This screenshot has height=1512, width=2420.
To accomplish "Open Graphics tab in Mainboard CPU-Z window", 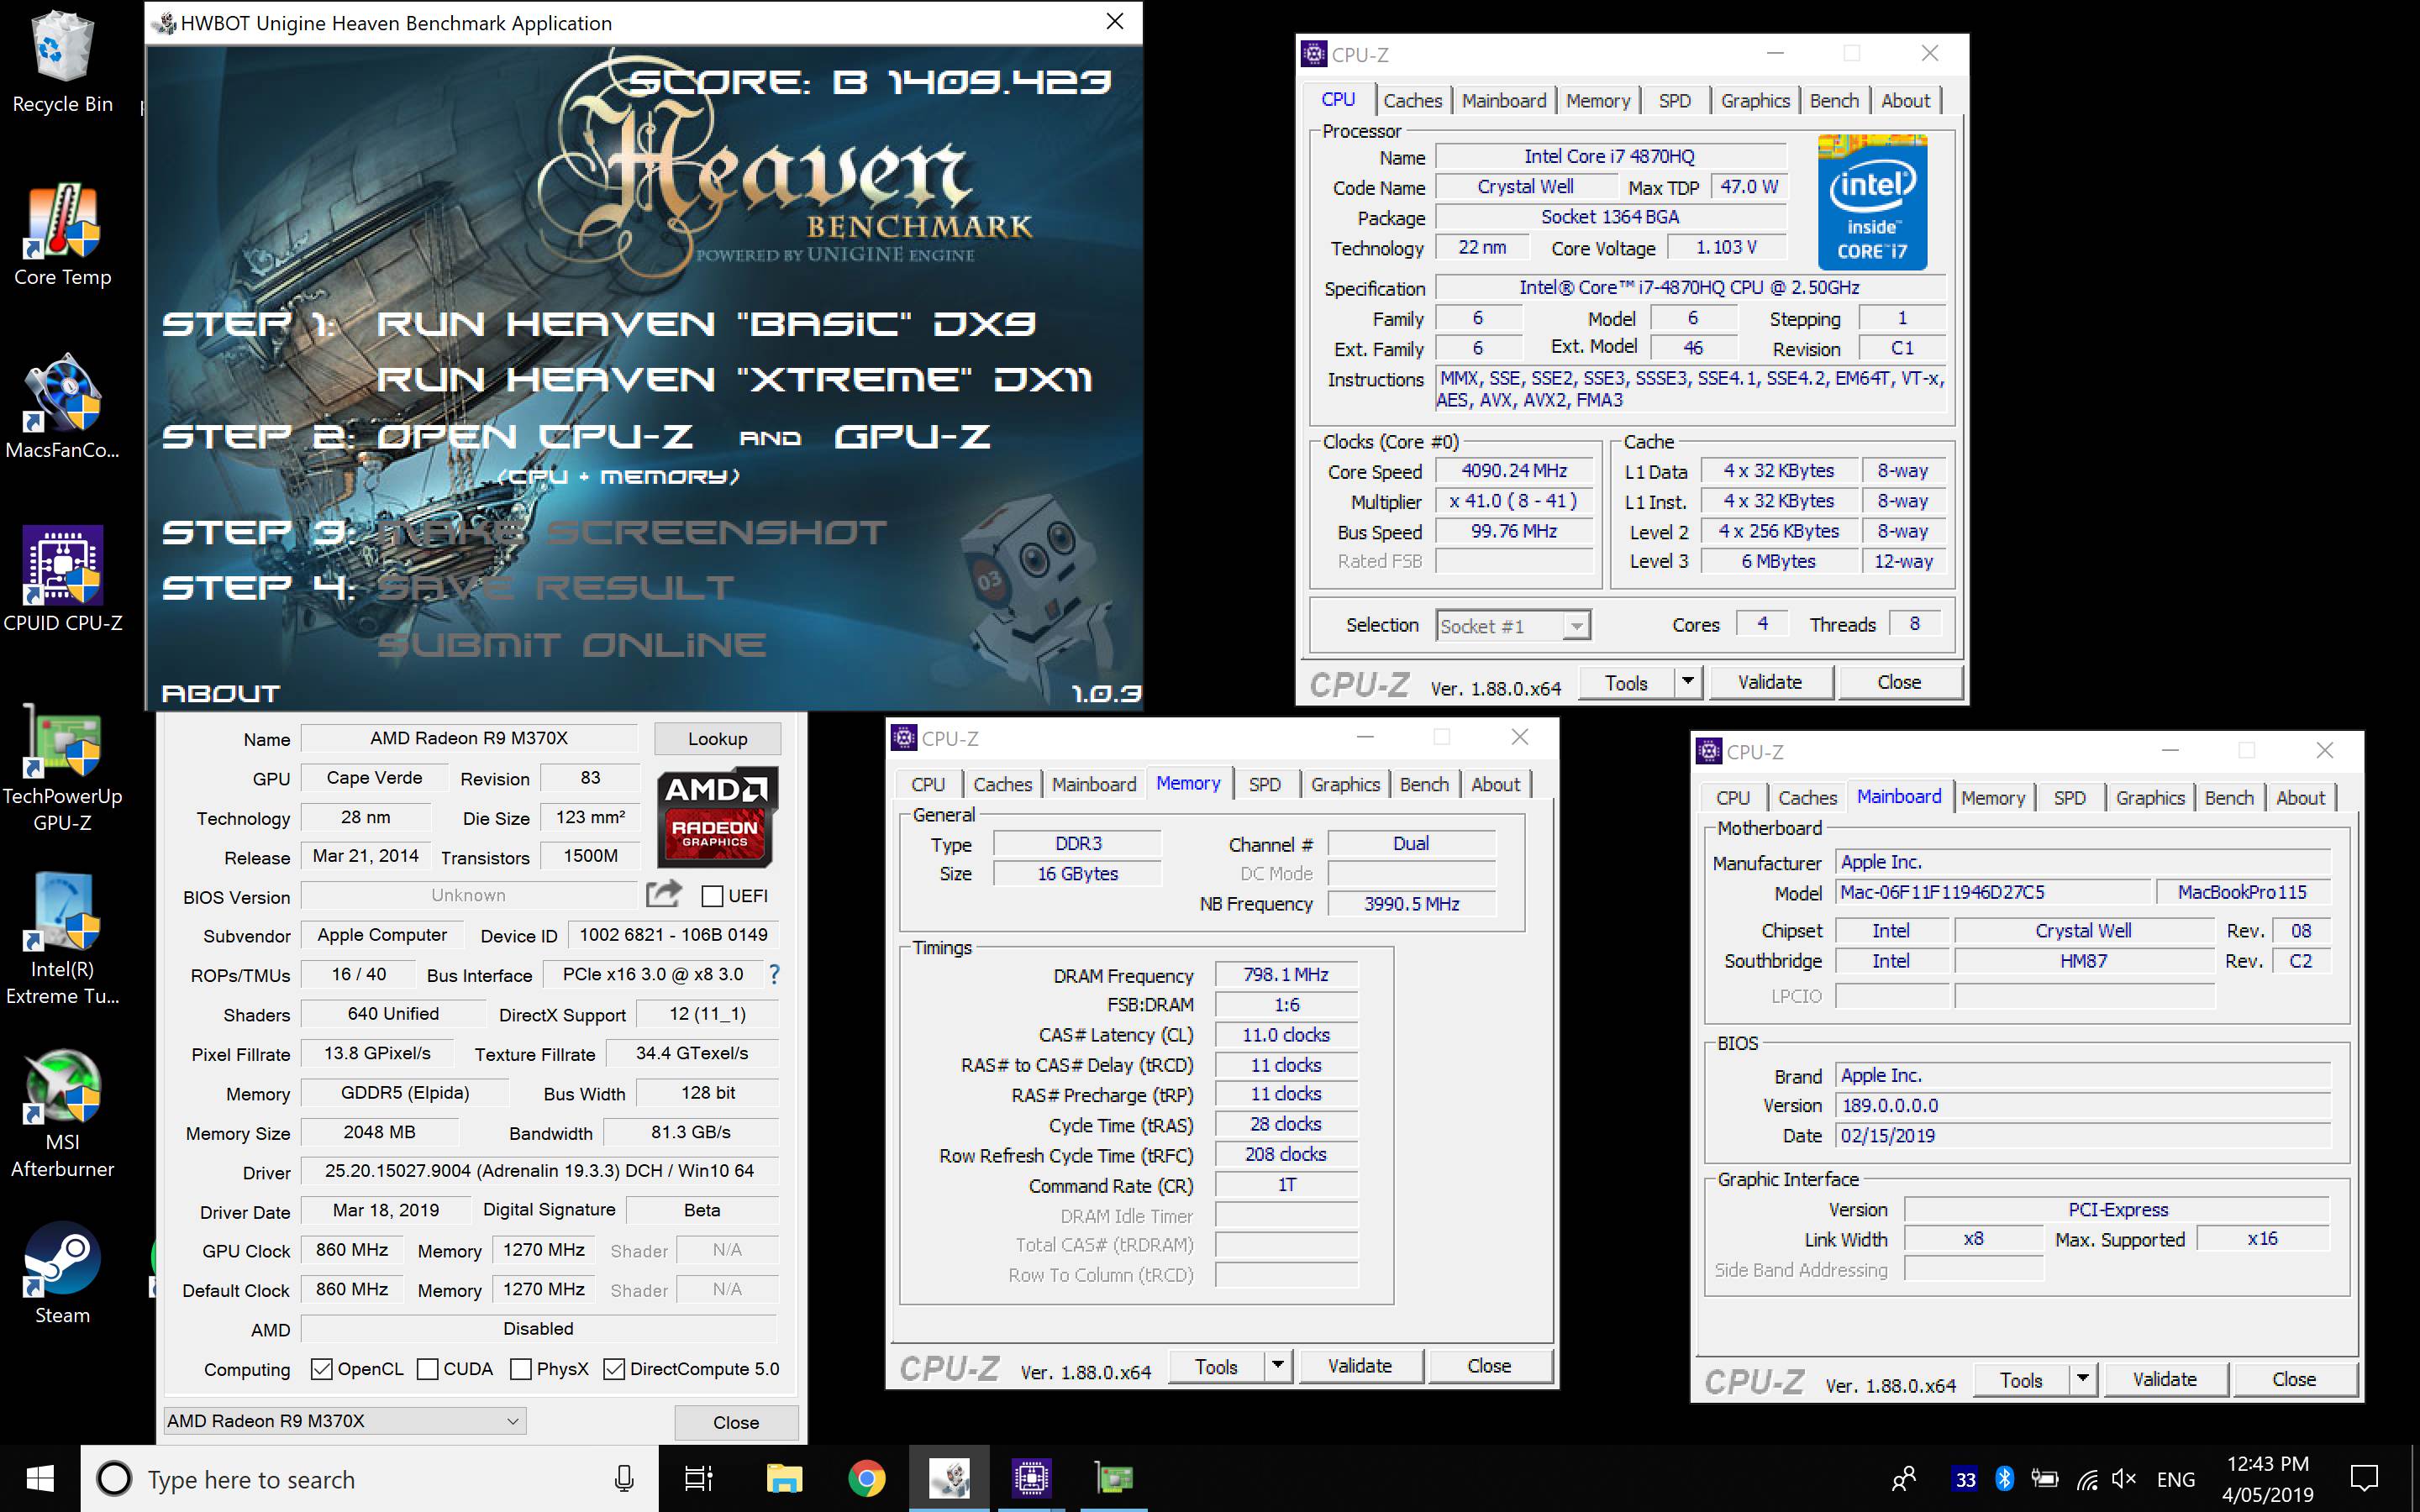I will (x=2150, y=797).
